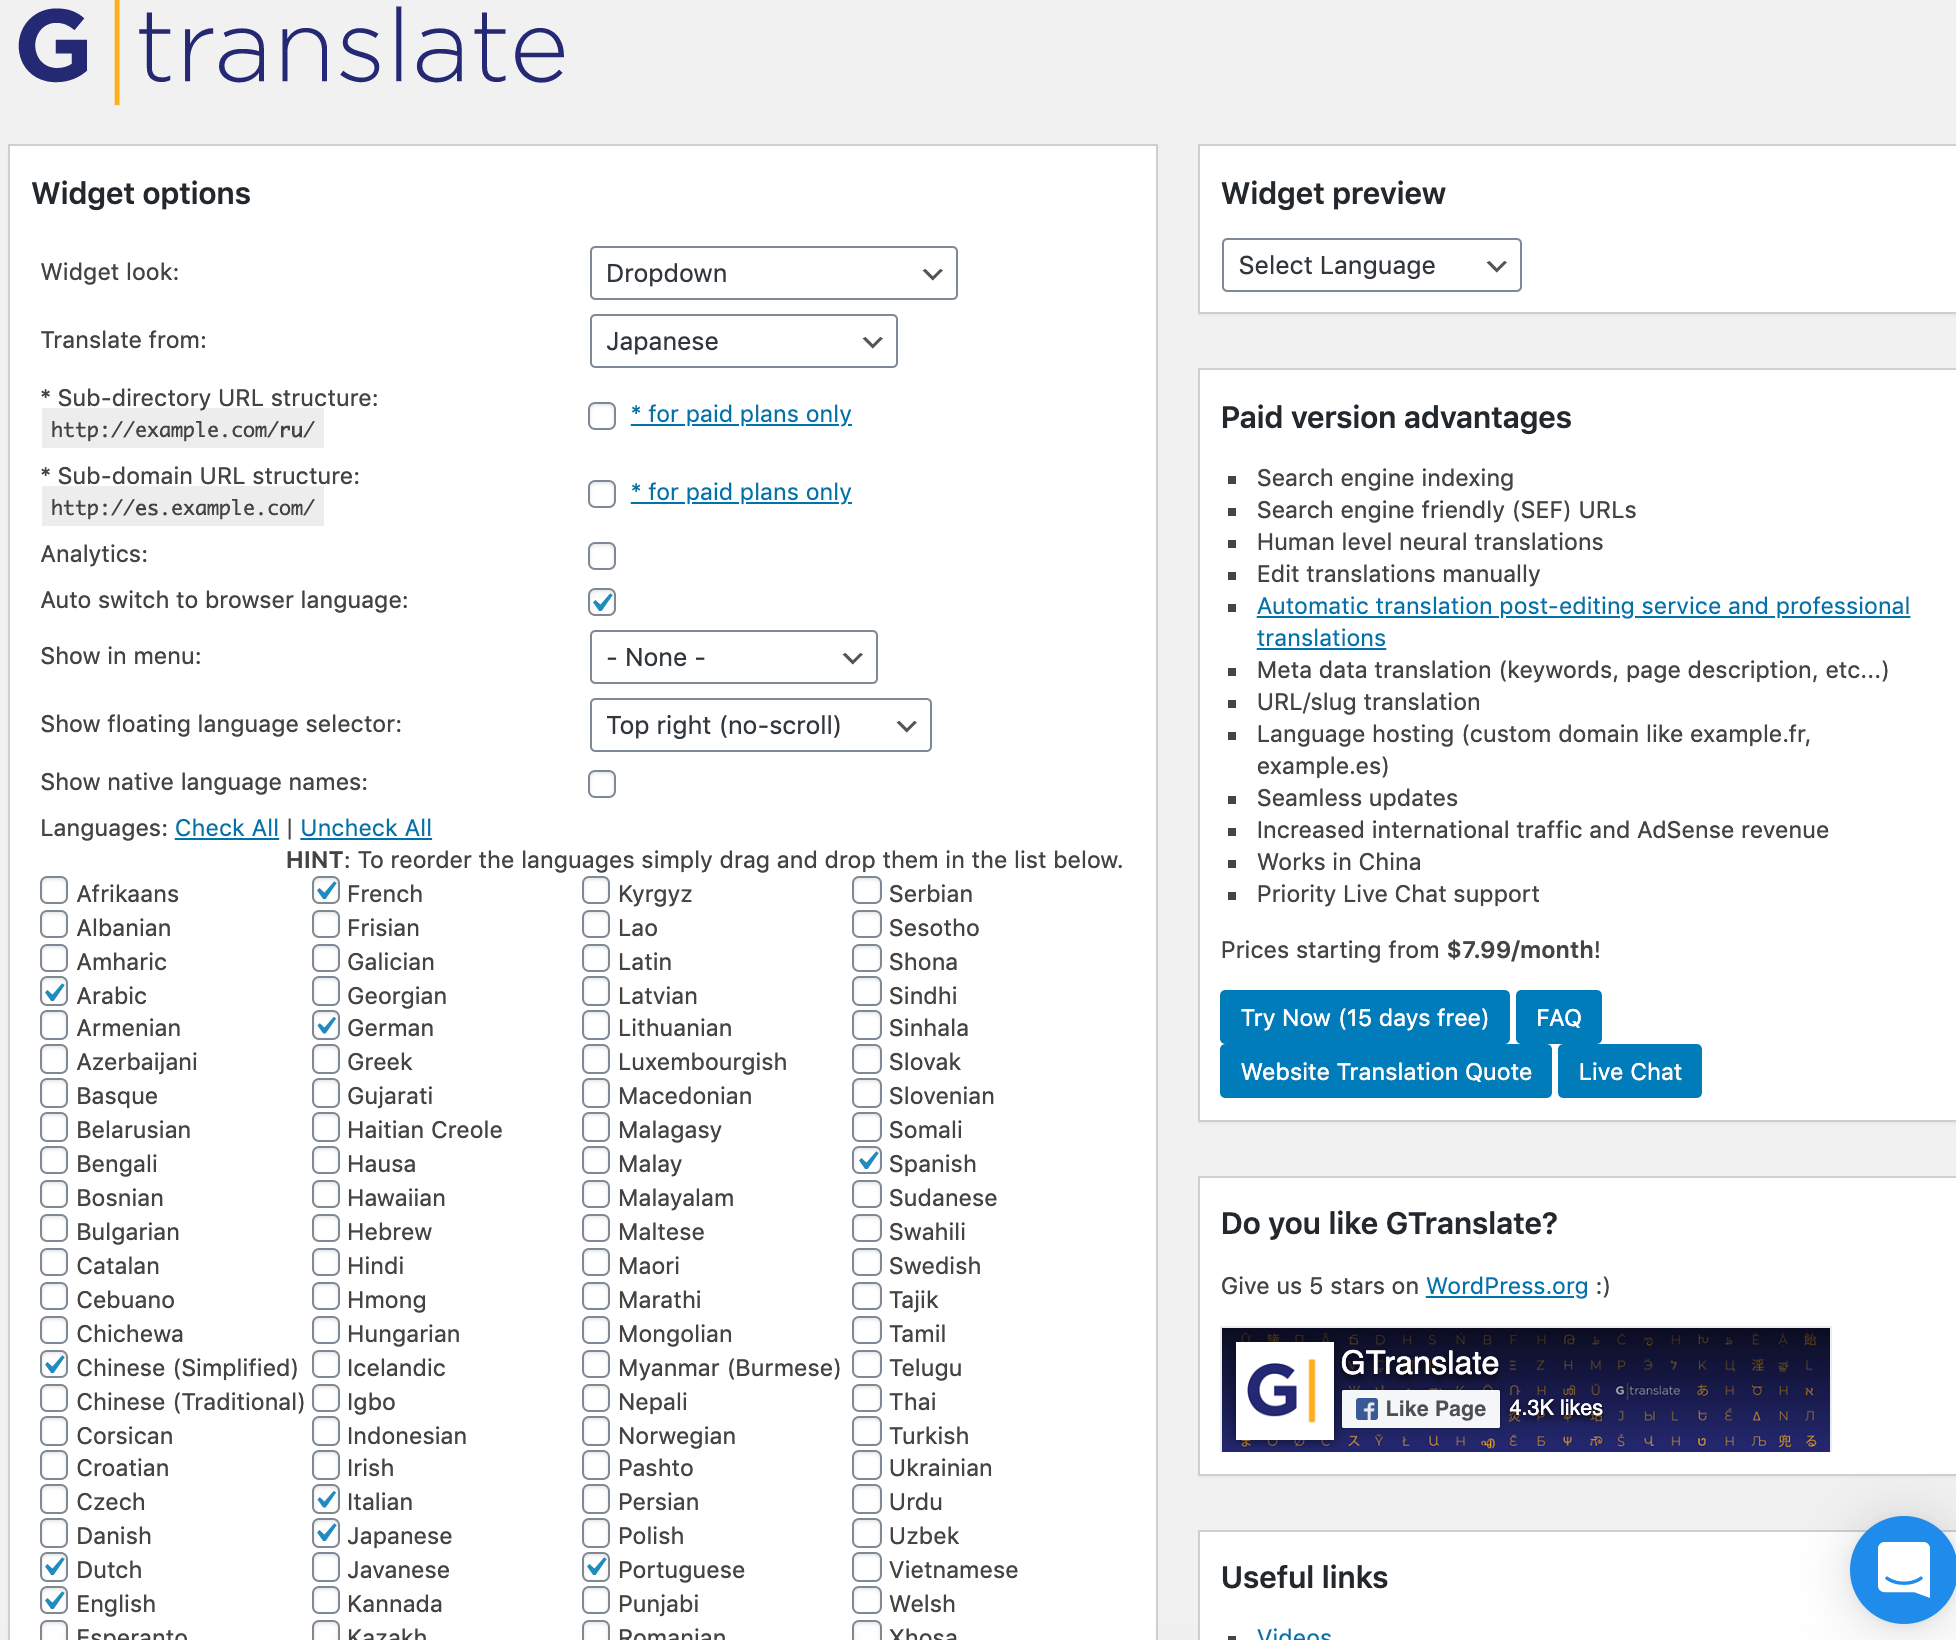Image resolution: width=1956 pixels, height=1640 pixels.
Task: Check the Hungarian language checkbox
Action: [x=326, y=1330]
